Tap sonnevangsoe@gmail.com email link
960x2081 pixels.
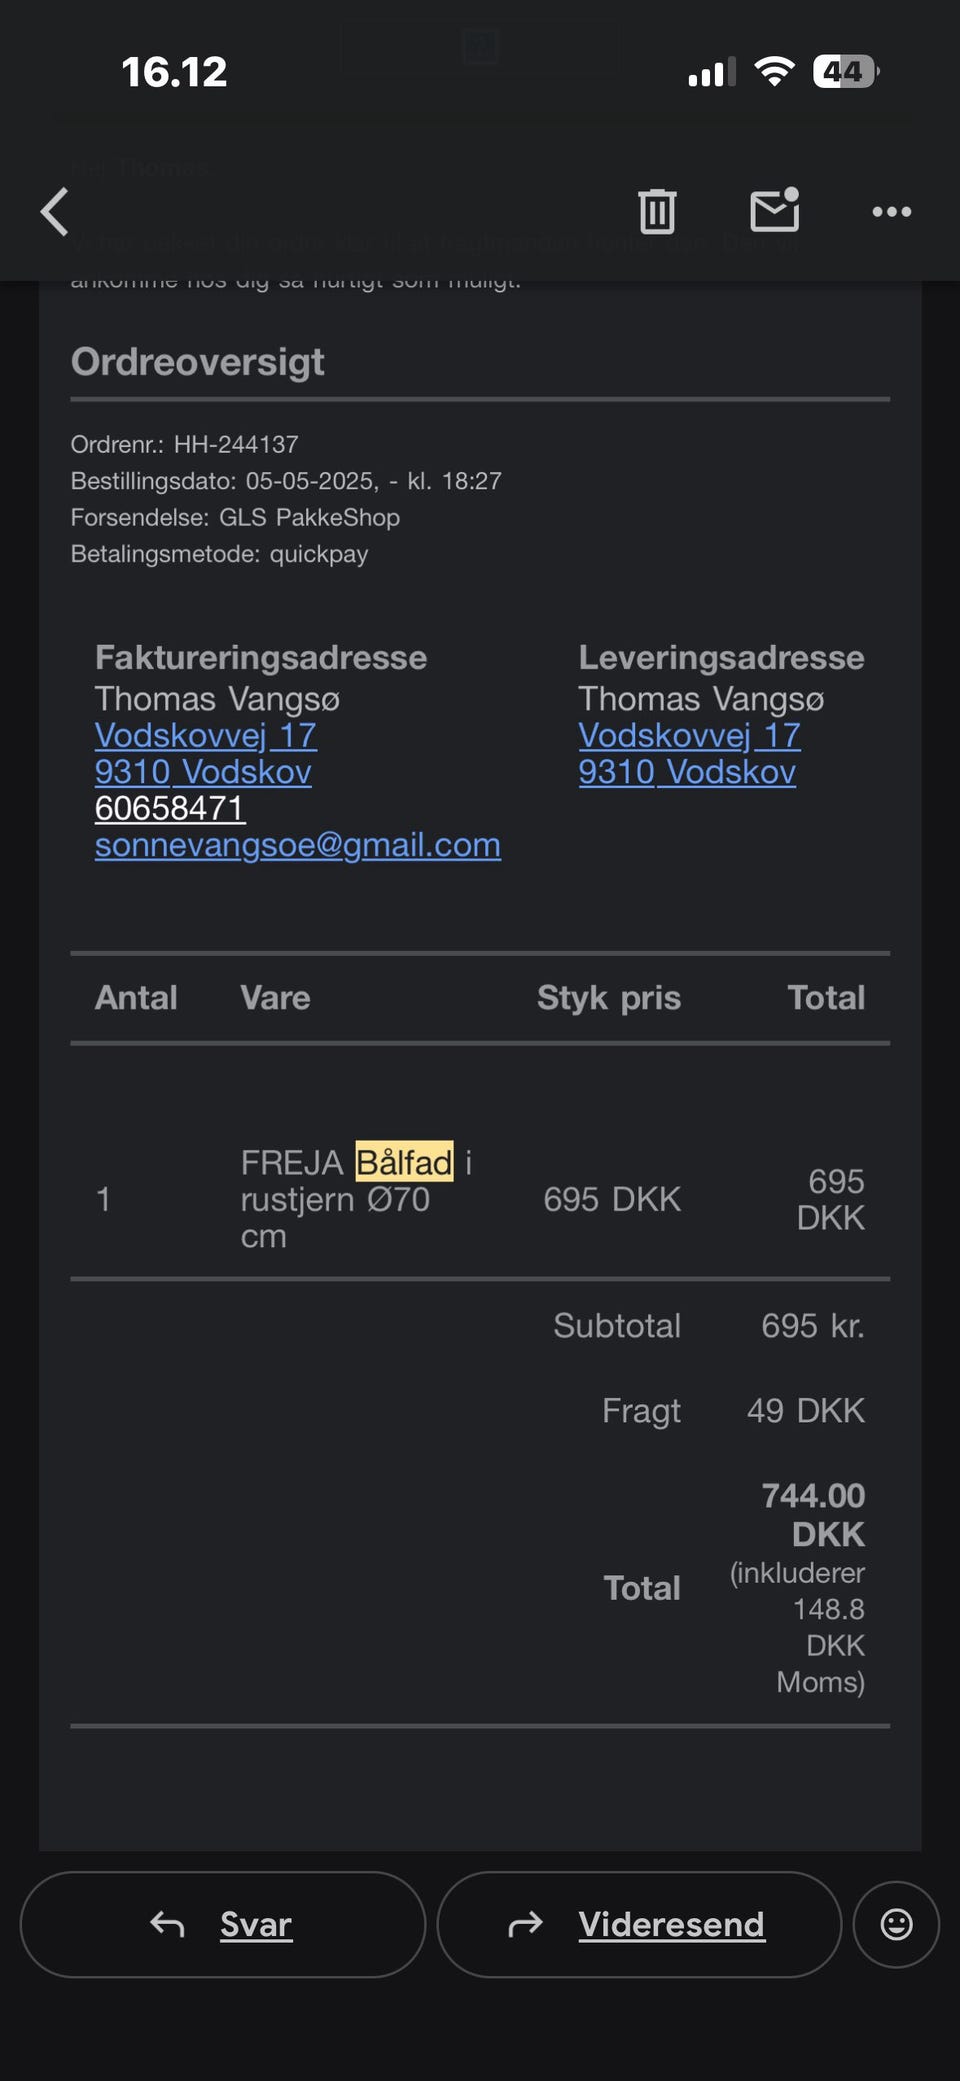pyautogui.click(x=297, y=845)
